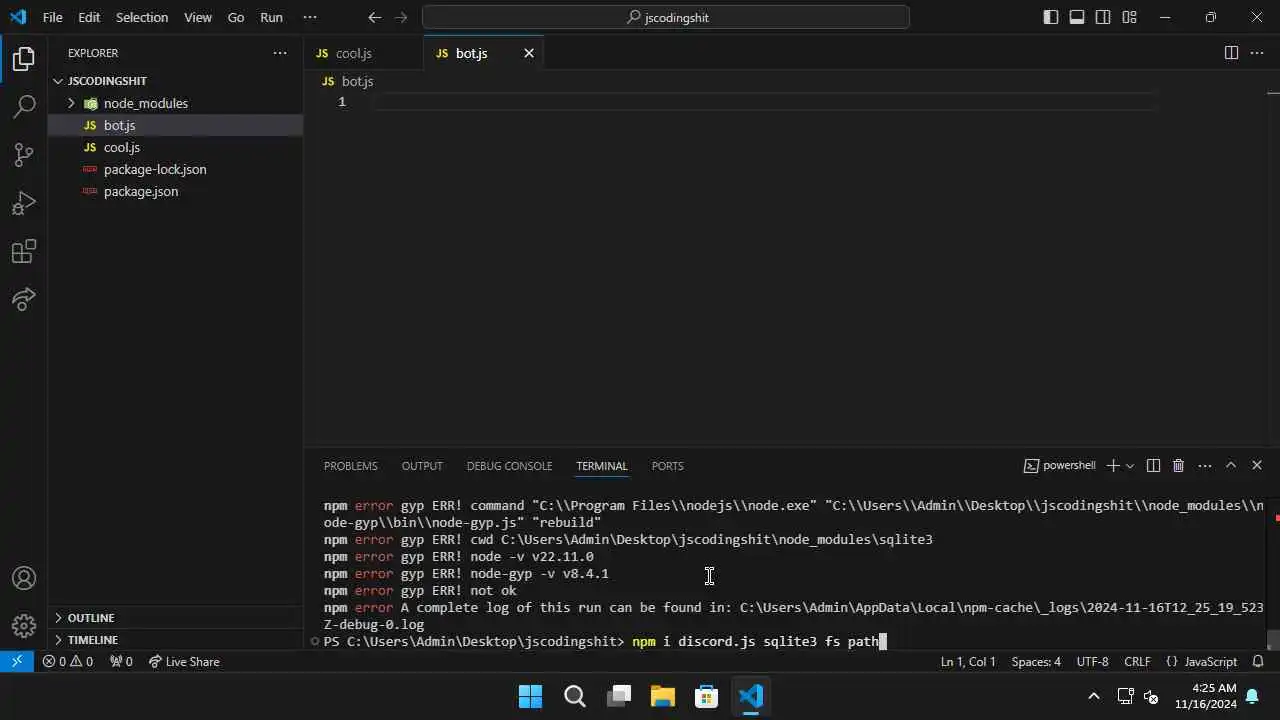Image resolution: width=1280 pixels, height=720 pixels.
Task: Open the Go menu
Action: [x=236, y=17]
